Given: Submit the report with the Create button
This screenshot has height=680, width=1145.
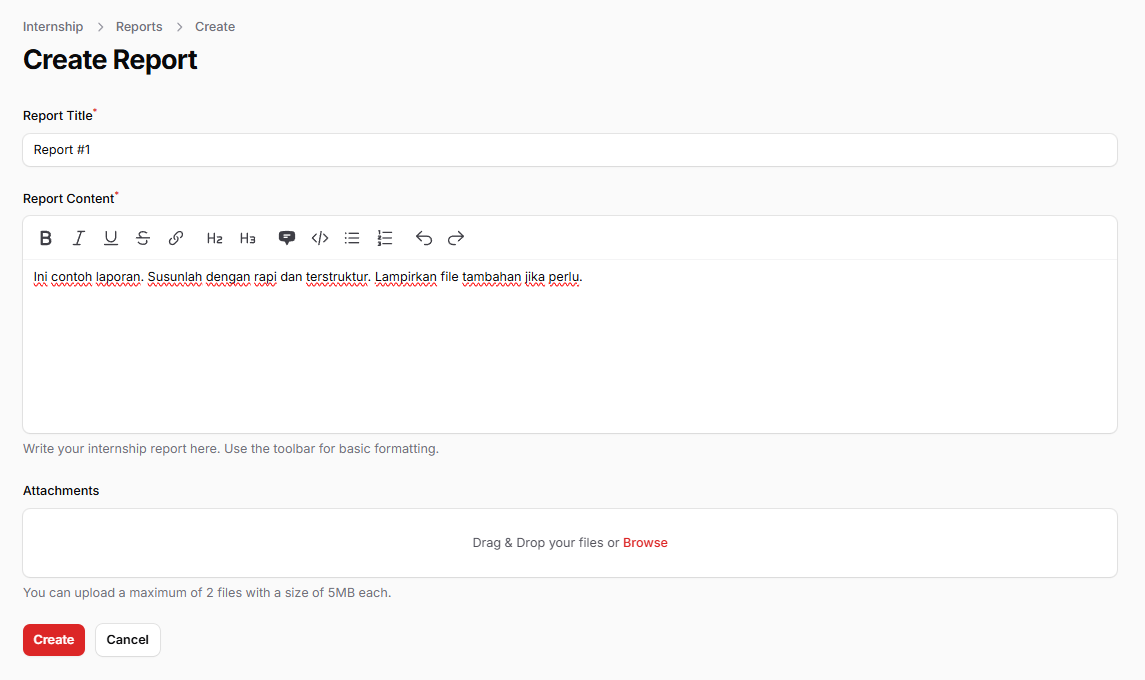Looking at the screenshot, I should (54, 640).
